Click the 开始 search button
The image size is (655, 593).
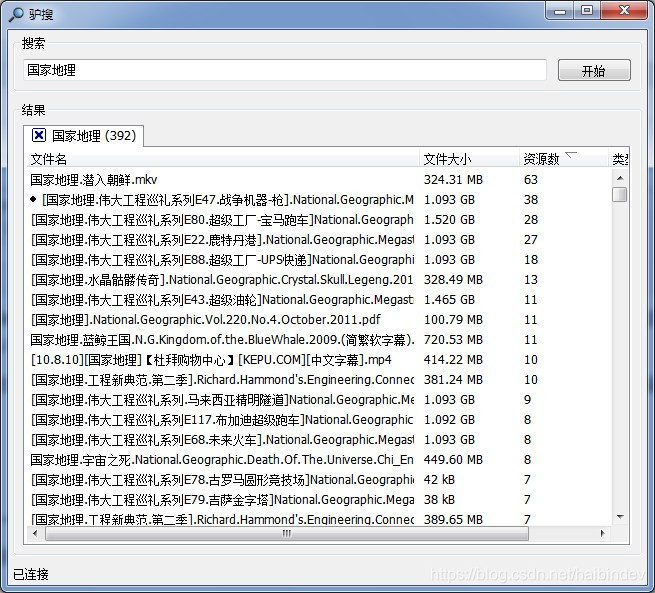[x=594, y=71]
